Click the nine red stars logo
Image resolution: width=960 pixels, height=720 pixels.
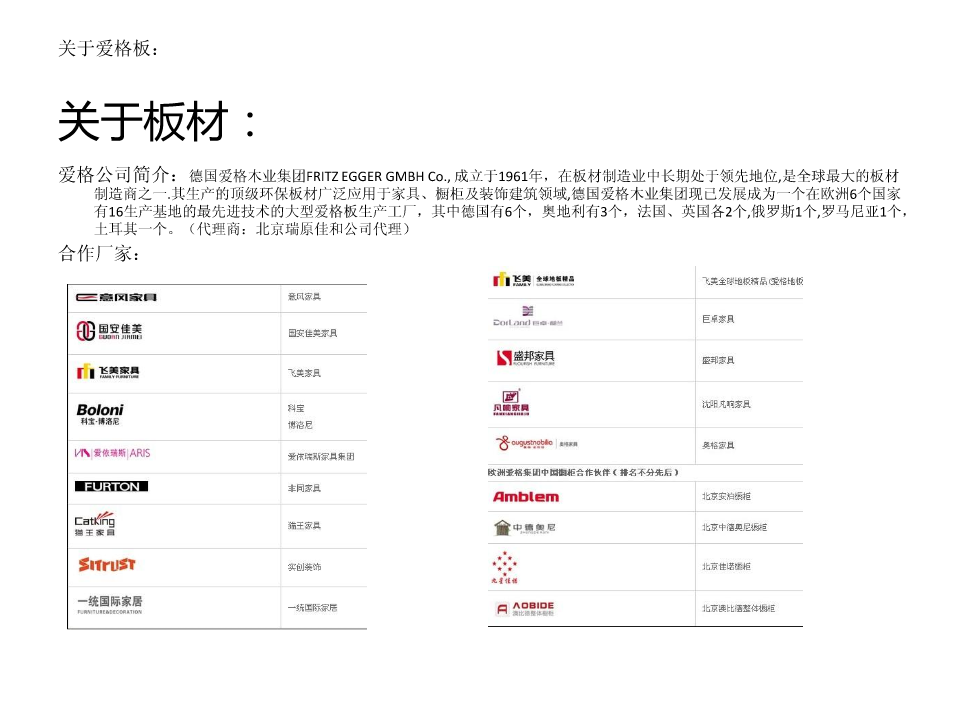[504, 567]
